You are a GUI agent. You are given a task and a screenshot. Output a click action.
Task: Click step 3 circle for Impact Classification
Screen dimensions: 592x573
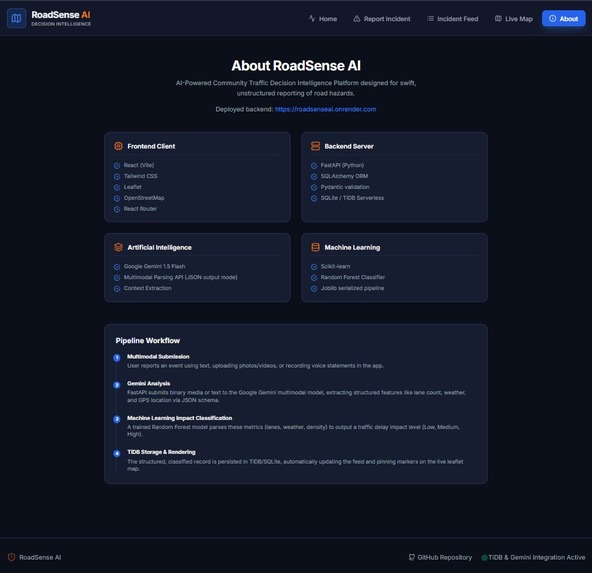pos(117,419)
